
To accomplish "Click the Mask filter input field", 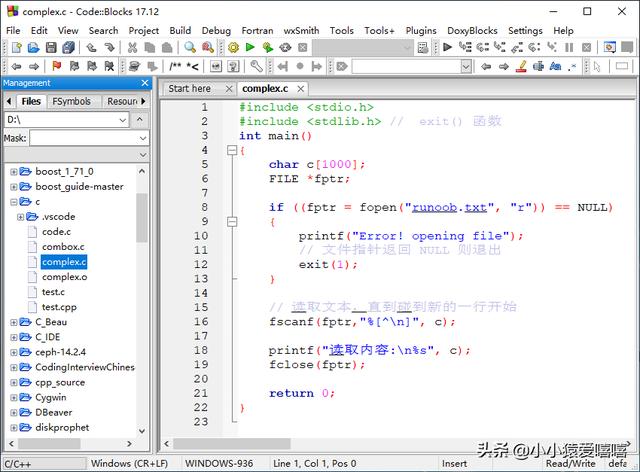I will click(82, 138).
